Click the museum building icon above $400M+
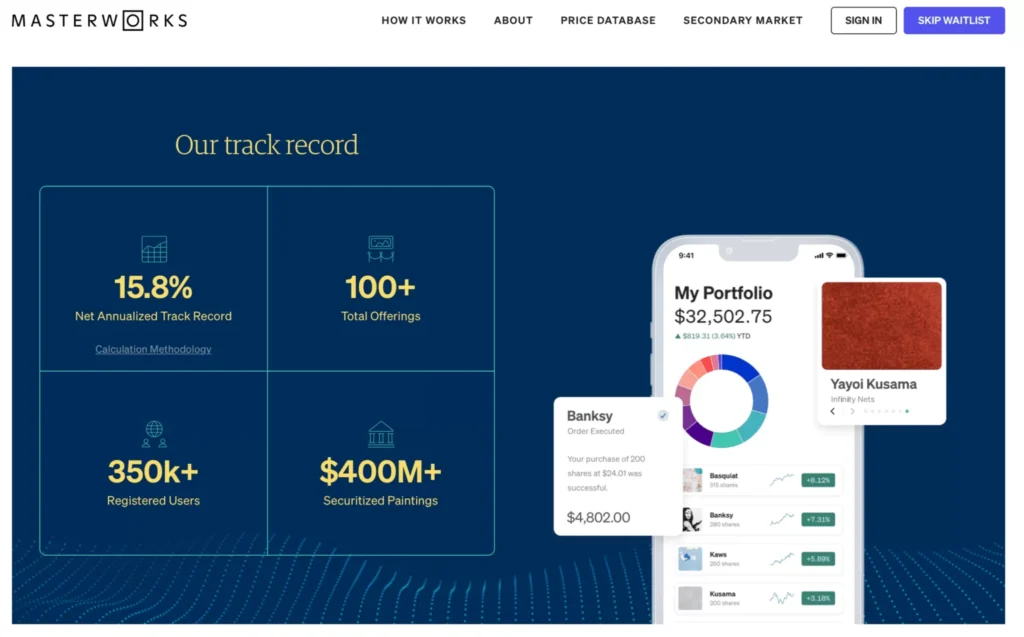The width and height of the screenshot is (1024, 637). 381,434
